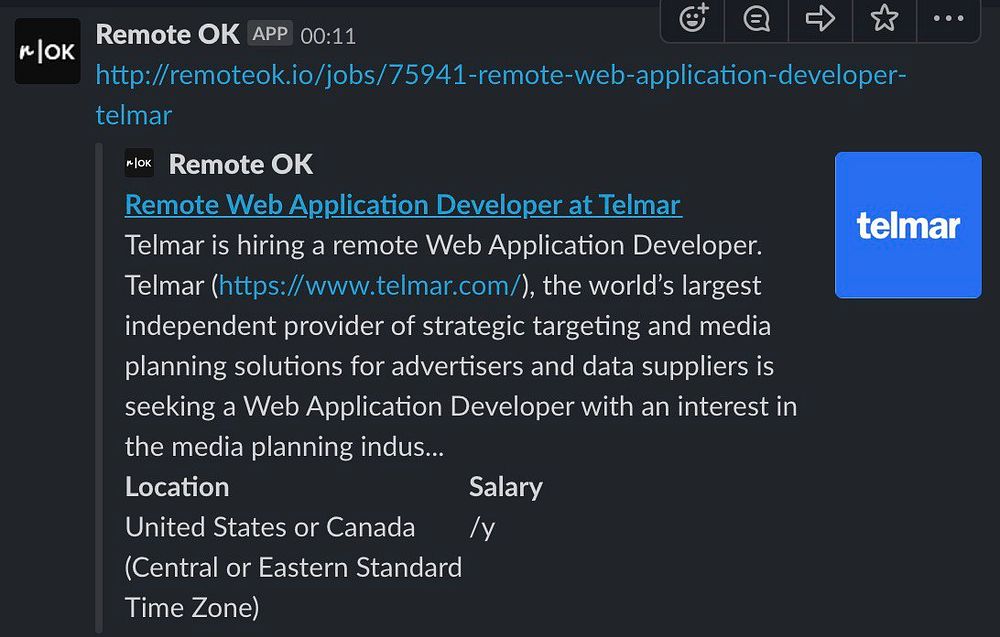Click the Remote OK attachment author name

pos(241,164)
